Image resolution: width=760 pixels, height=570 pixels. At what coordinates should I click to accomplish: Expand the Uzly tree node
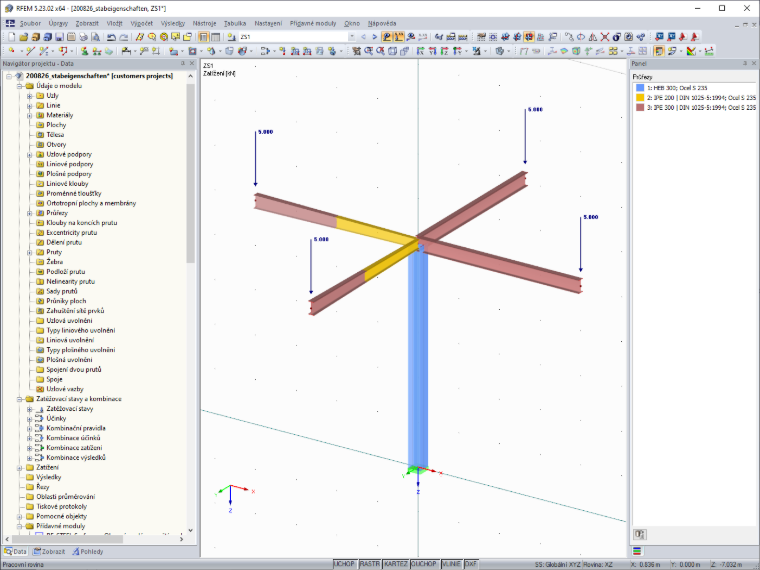(30, 96)
